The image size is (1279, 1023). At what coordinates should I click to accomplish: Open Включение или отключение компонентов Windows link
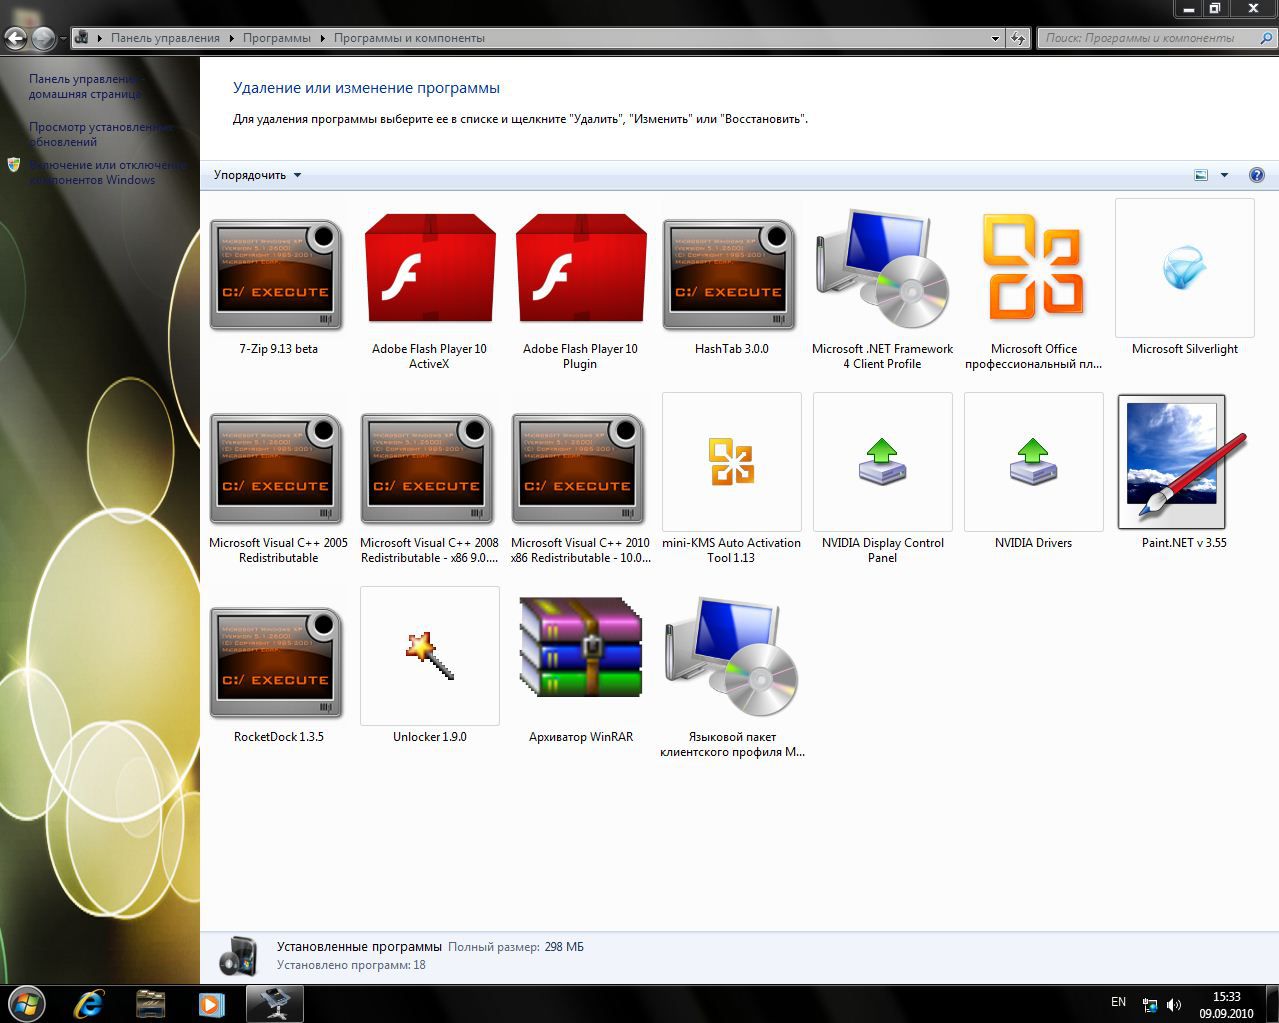tap(108, 172)
